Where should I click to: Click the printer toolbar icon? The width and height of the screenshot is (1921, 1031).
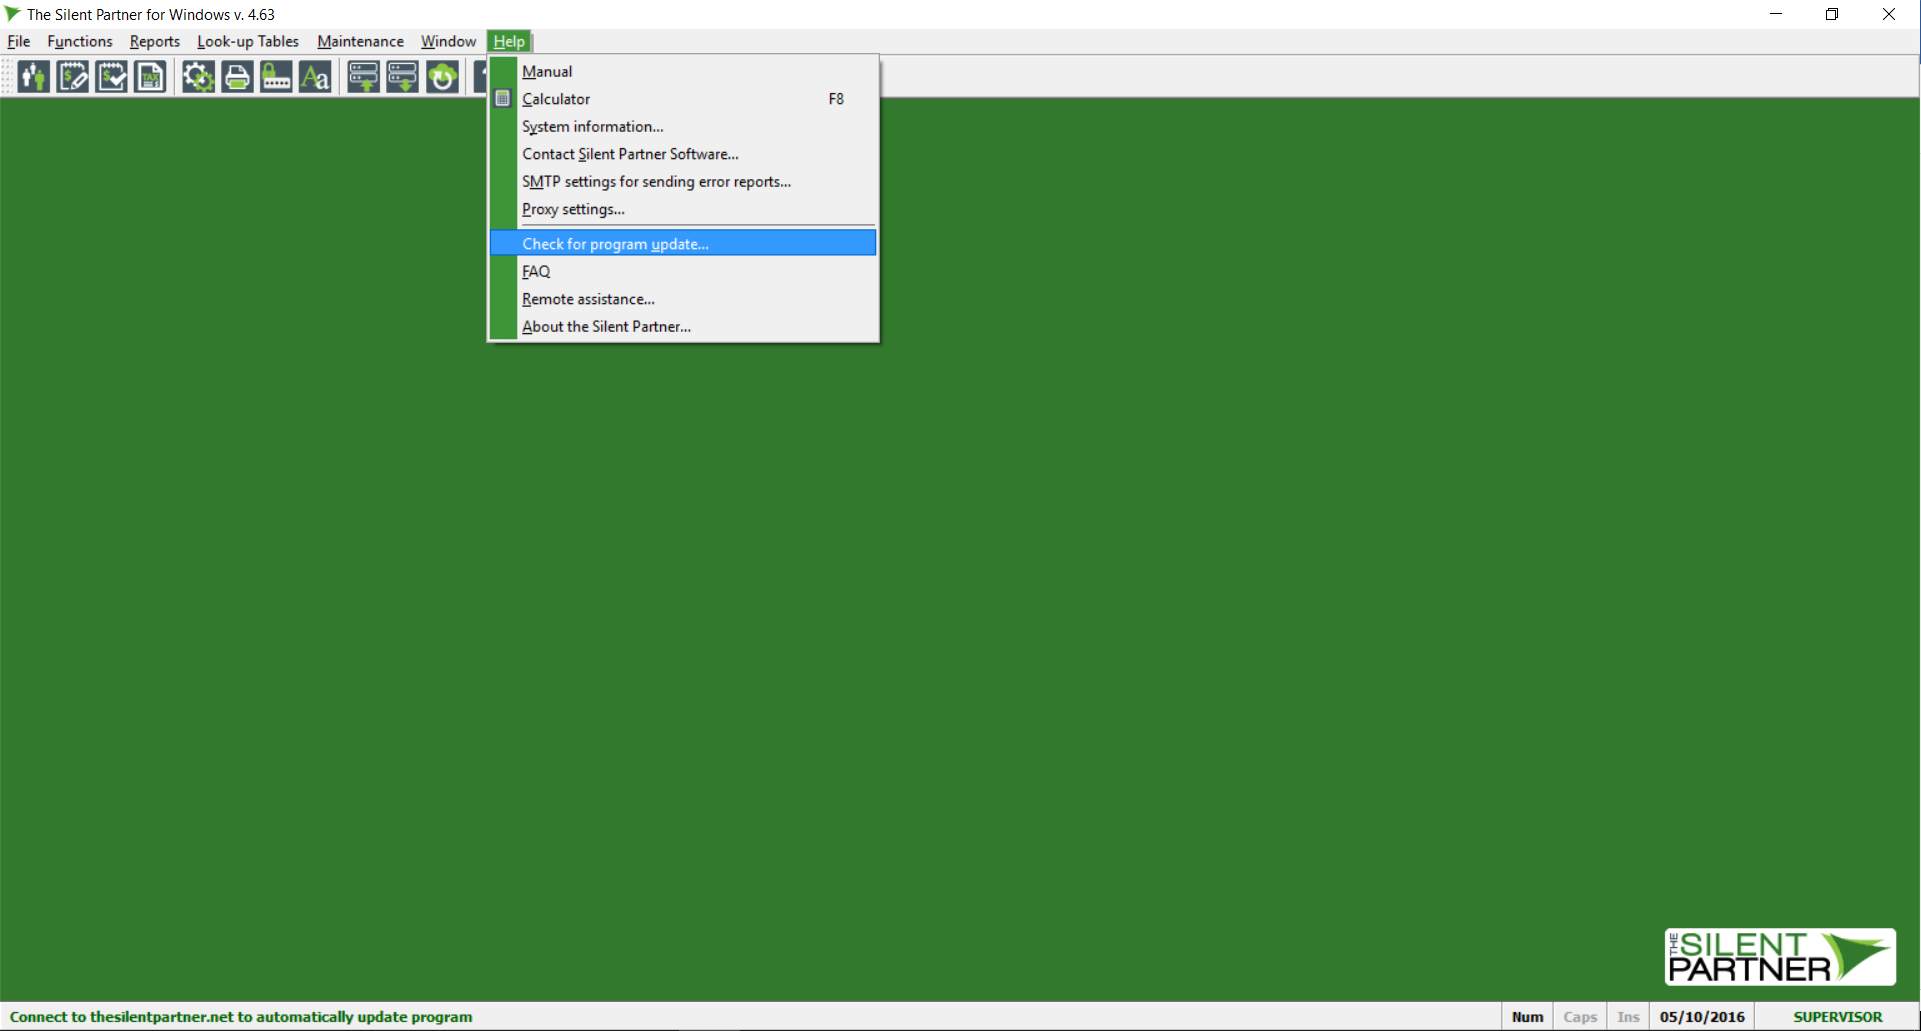[x=237, y=77]
